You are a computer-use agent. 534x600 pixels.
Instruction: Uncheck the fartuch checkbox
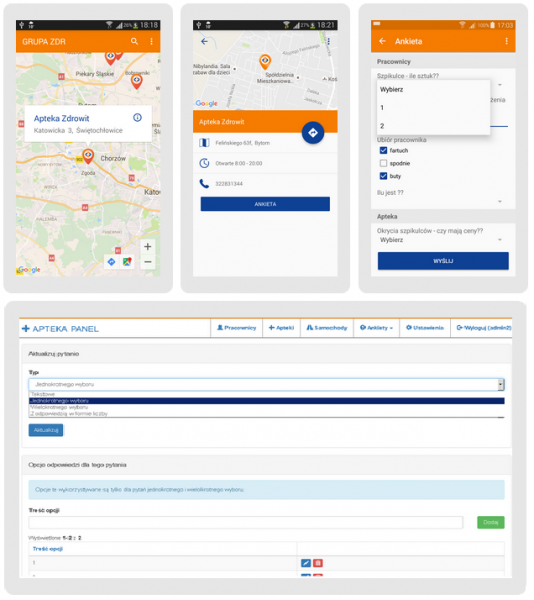383,150
